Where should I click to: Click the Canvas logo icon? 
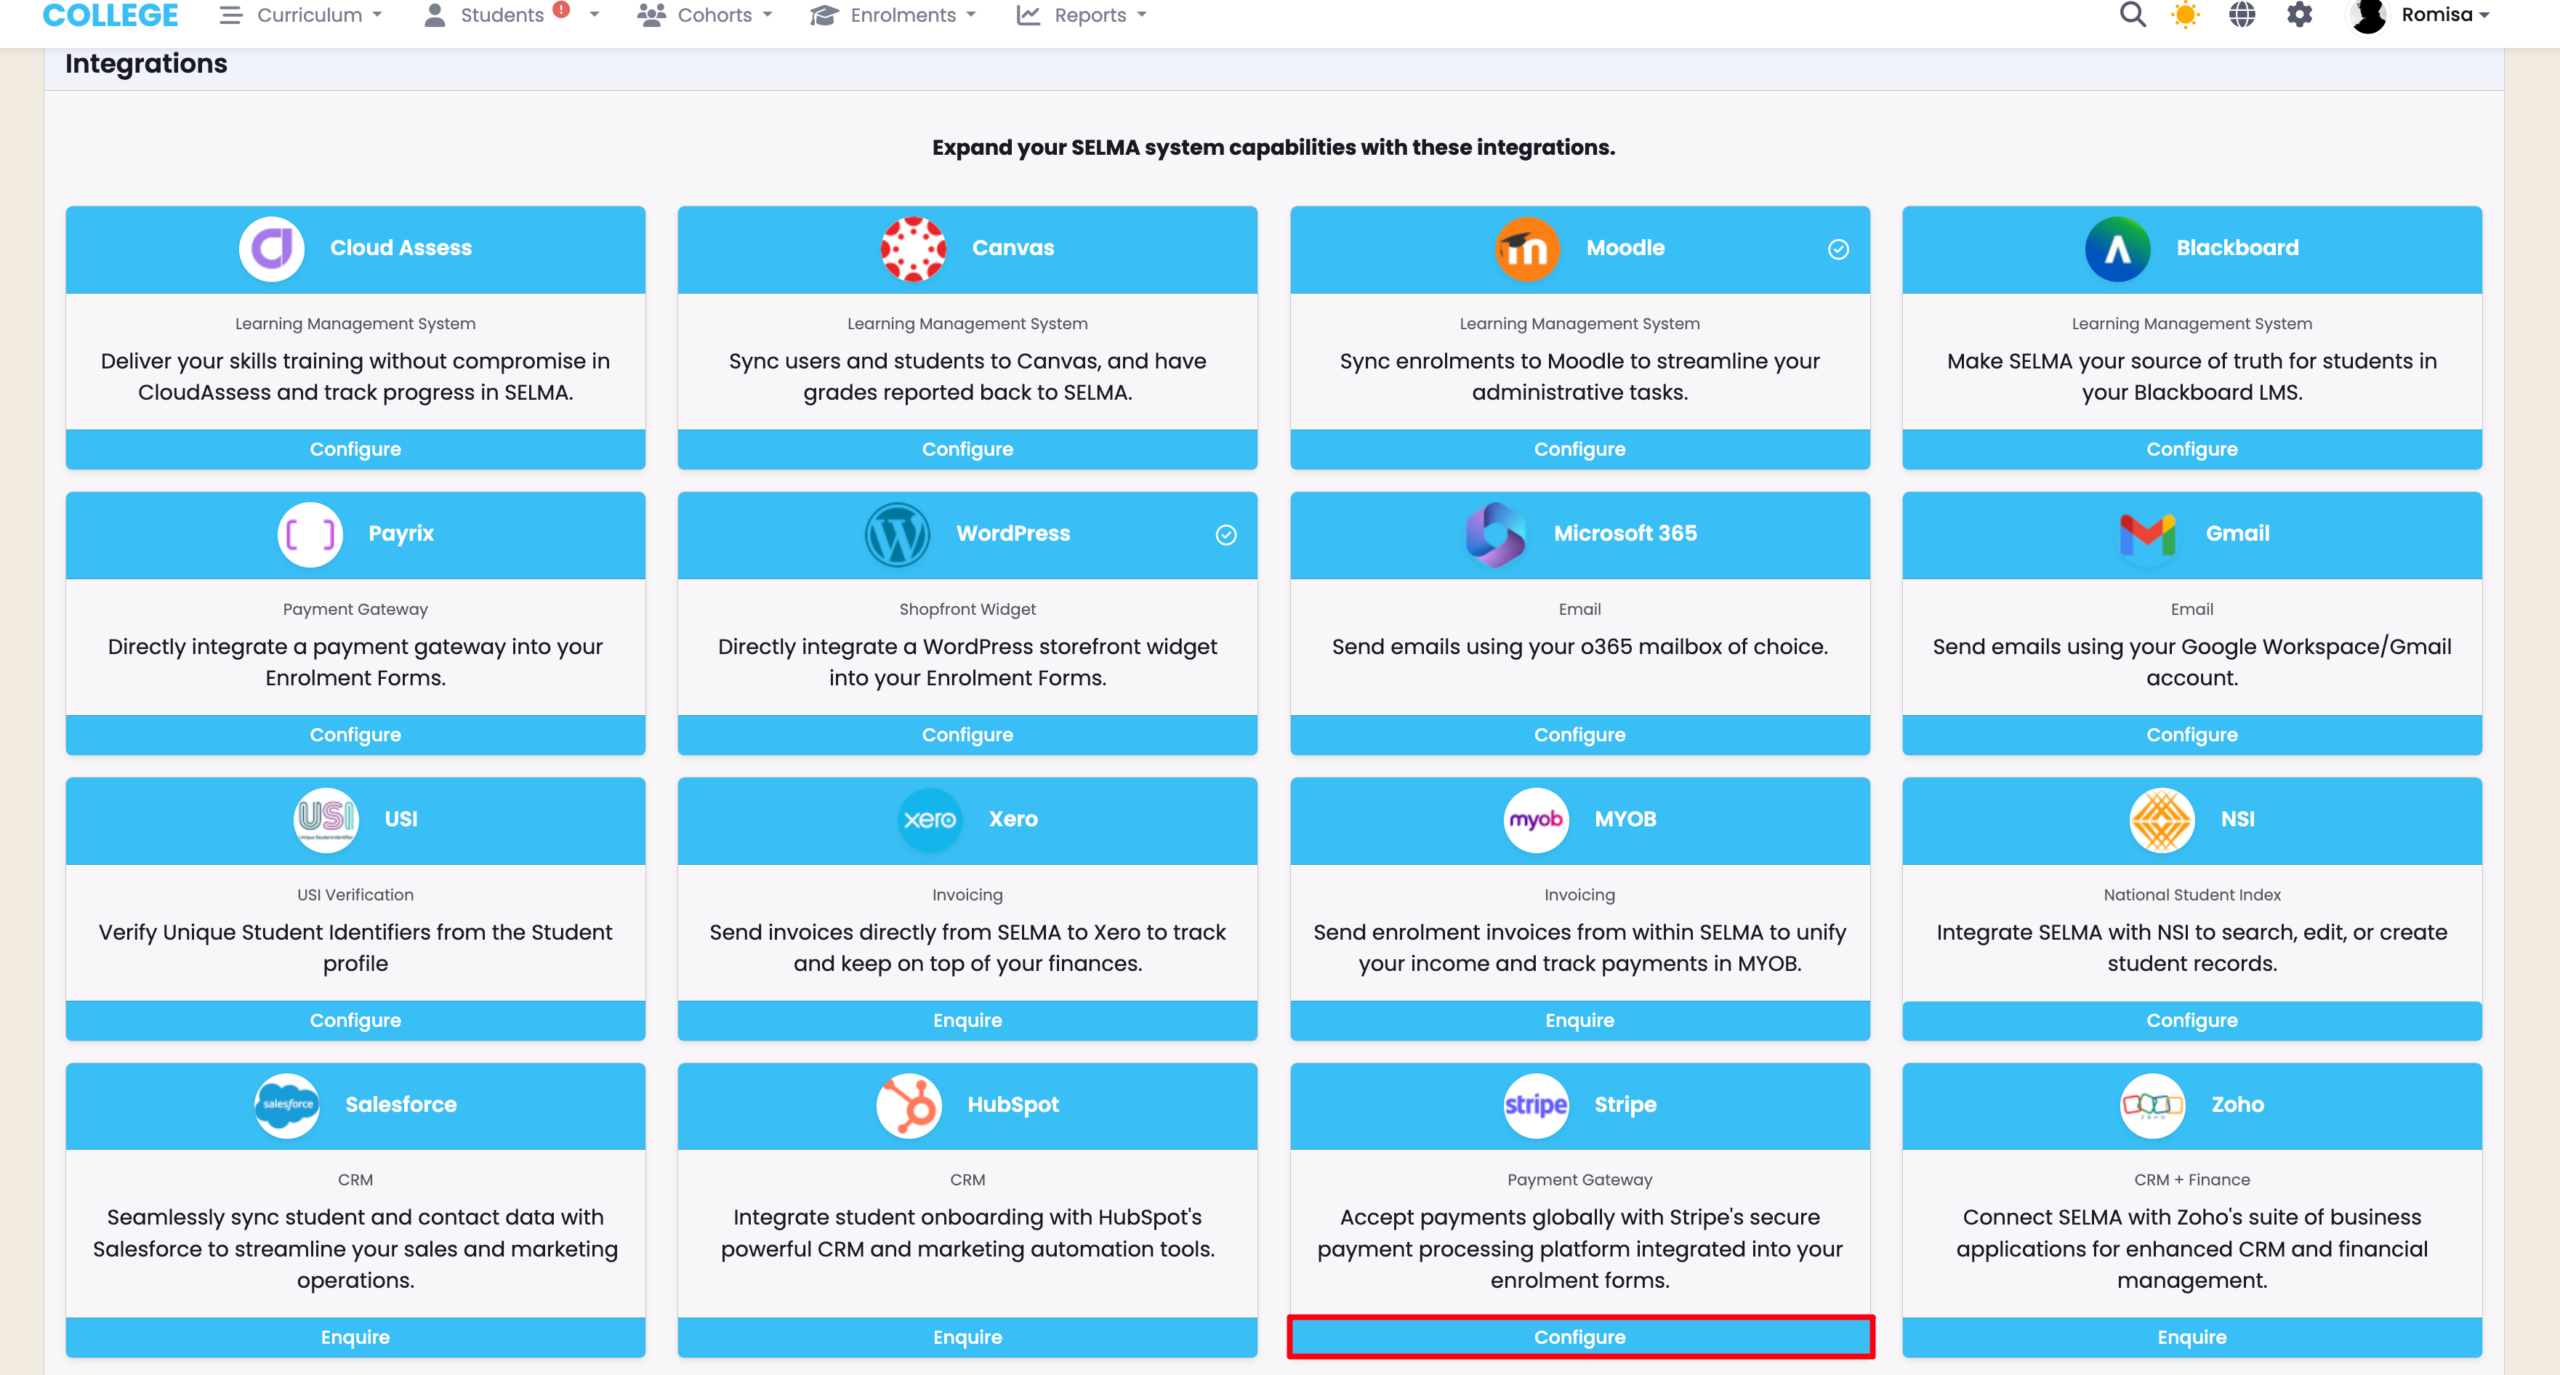(x=913, y=249)
